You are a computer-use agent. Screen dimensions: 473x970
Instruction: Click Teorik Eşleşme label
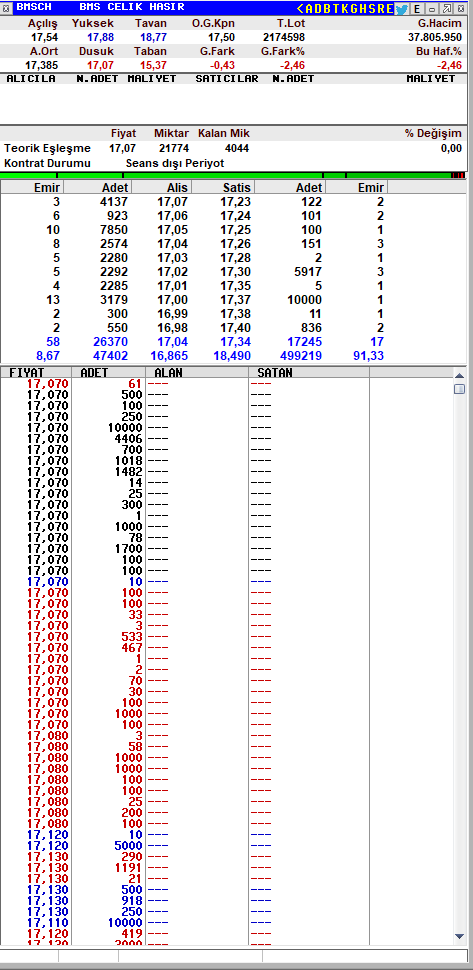(48, 148)
